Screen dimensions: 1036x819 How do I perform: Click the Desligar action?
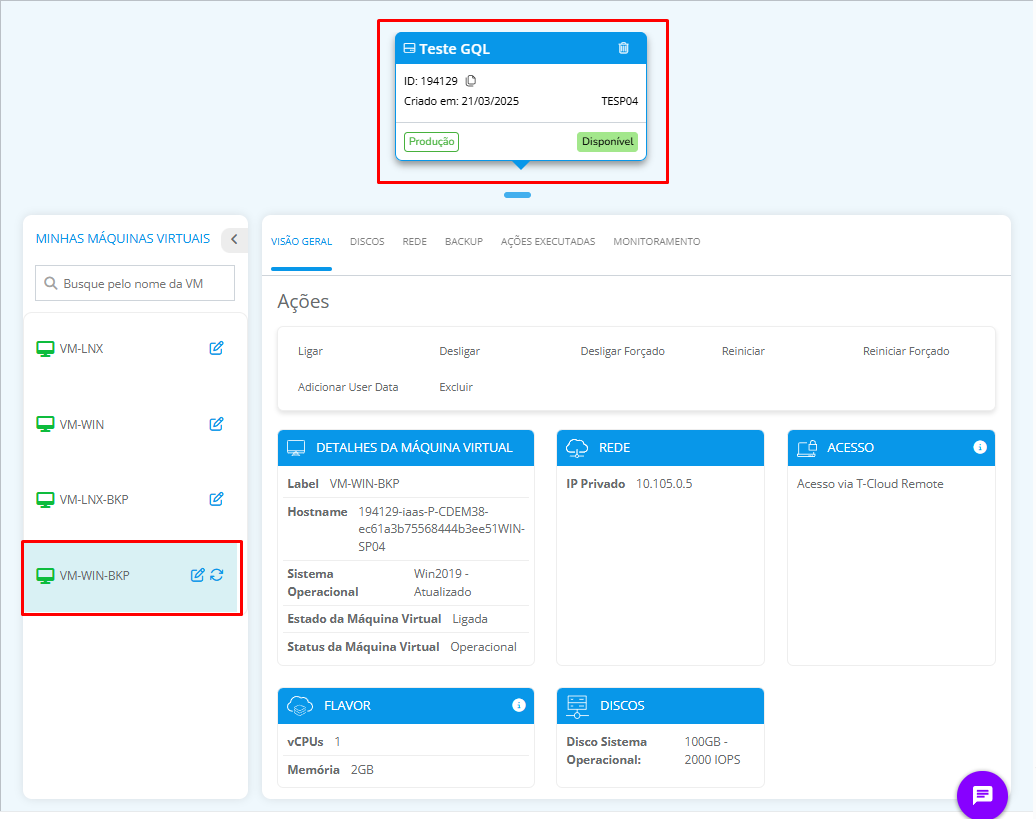(459, 351)
